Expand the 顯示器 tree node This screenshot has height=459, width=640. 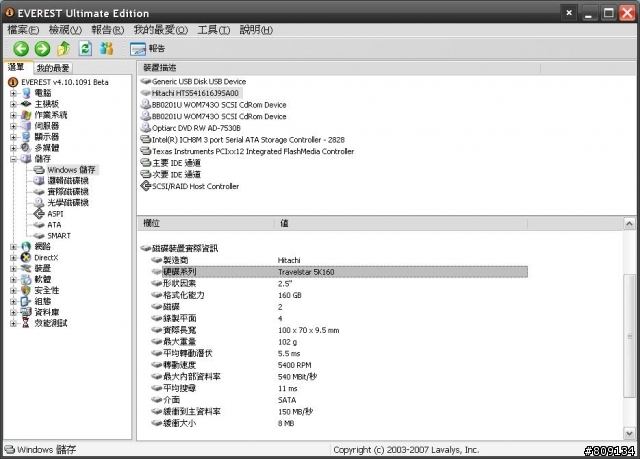(13, 137)
